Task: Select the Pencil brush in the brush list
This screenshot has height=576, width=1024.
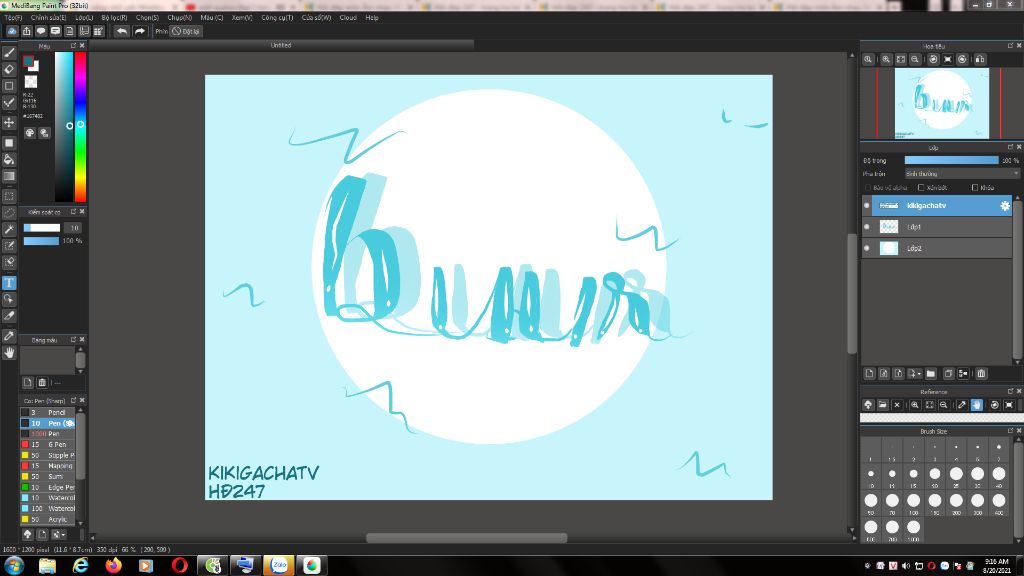Action: (56, 412)
